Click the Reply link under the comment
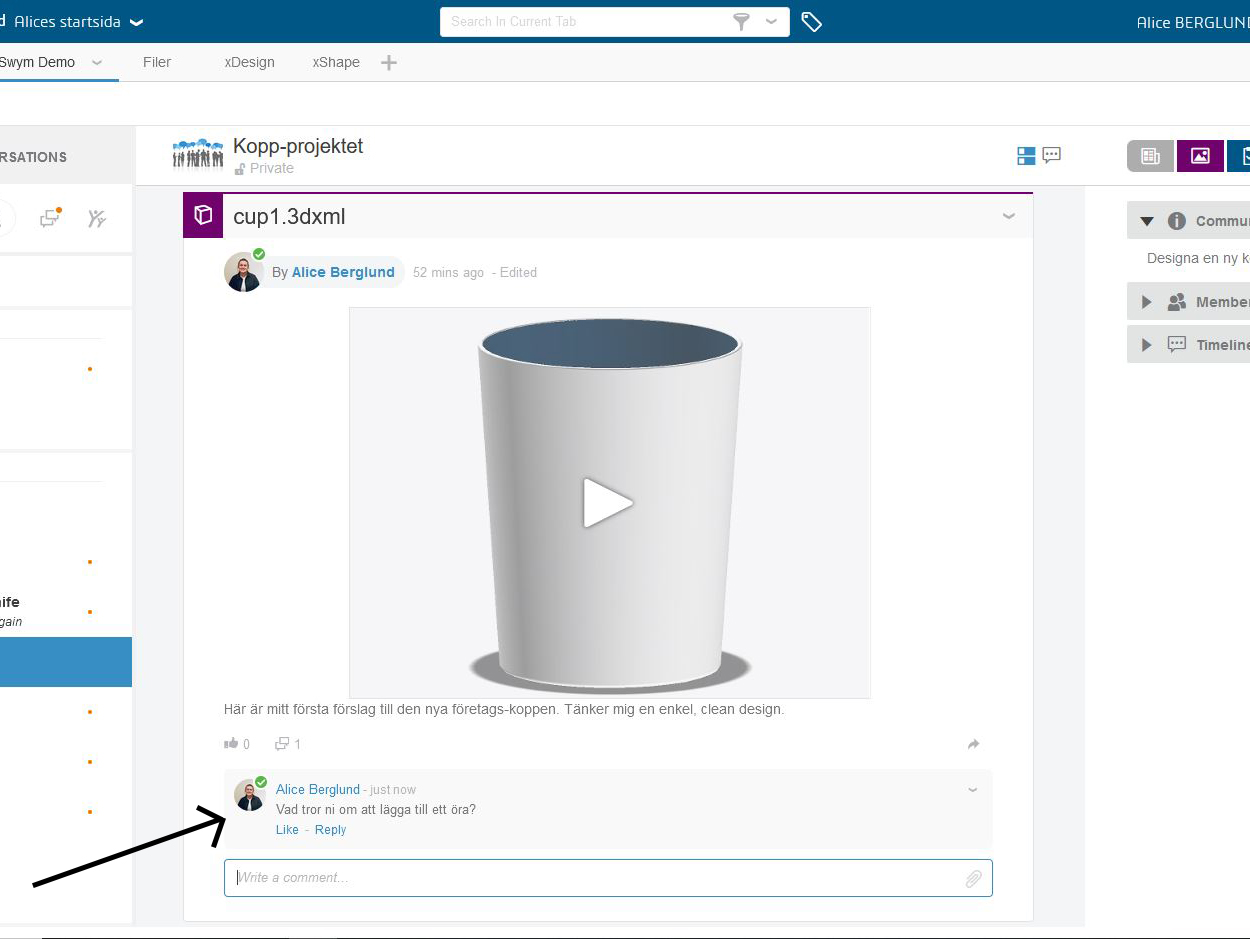1250x939 pixels. coord(330,830)
